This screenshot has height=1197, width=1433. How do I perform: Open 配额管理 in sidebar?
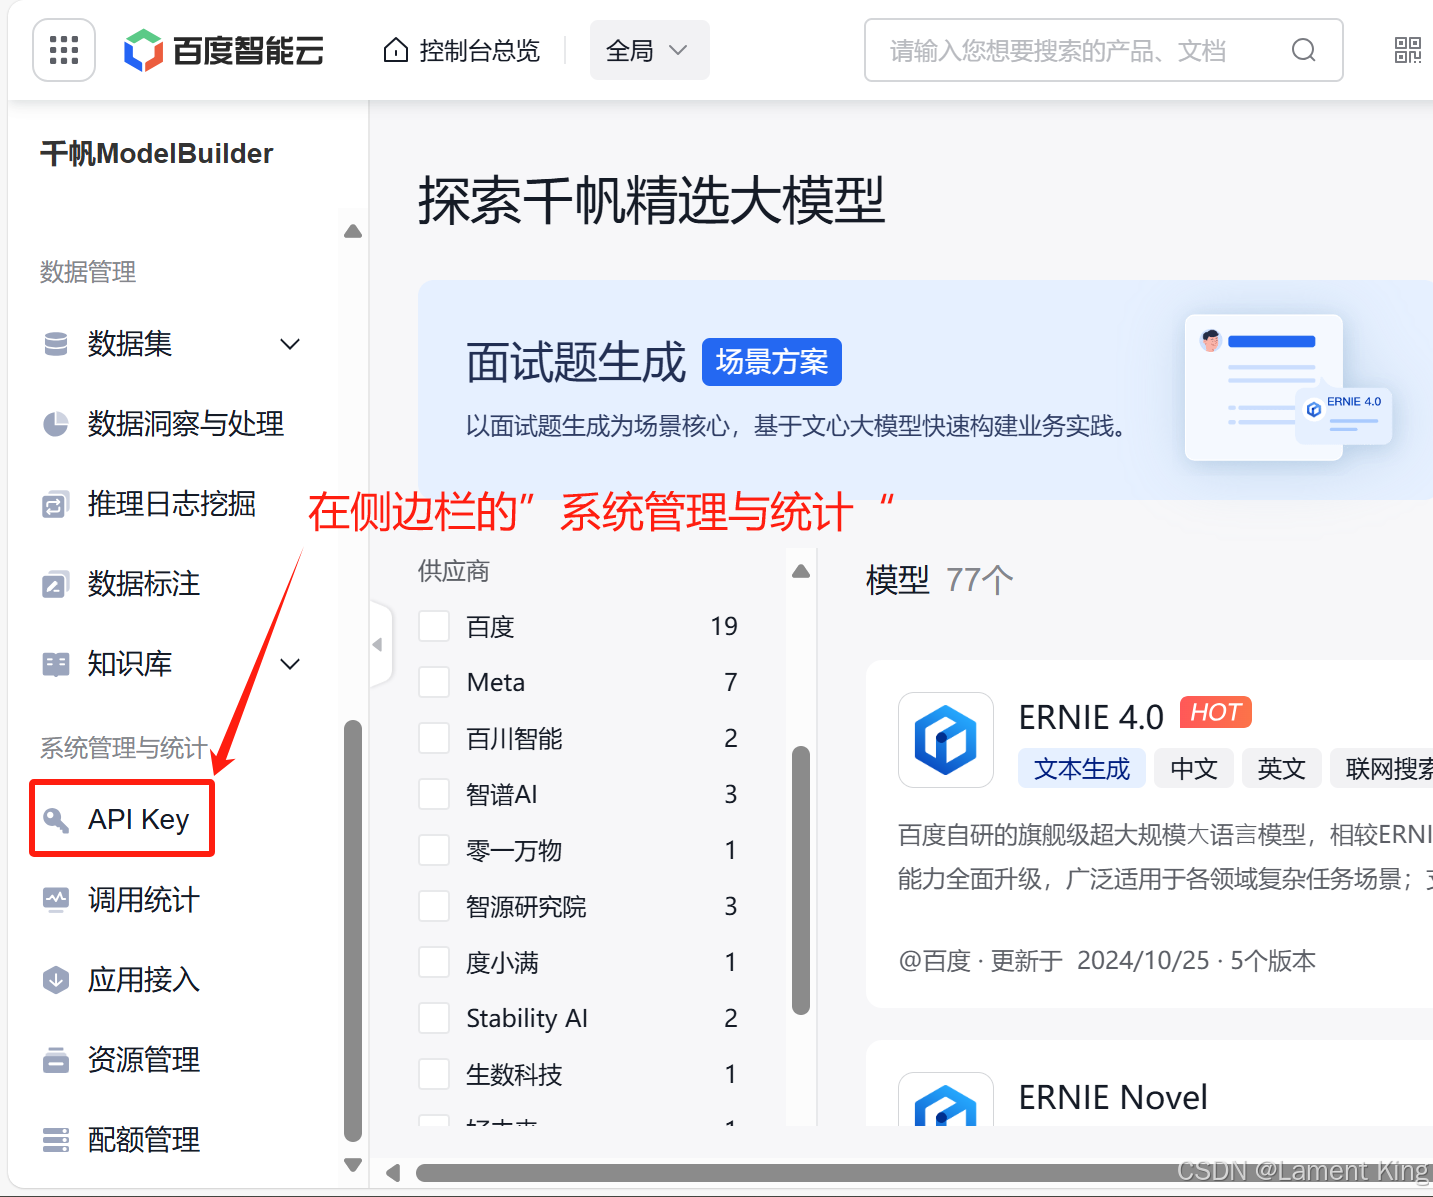144,1140
